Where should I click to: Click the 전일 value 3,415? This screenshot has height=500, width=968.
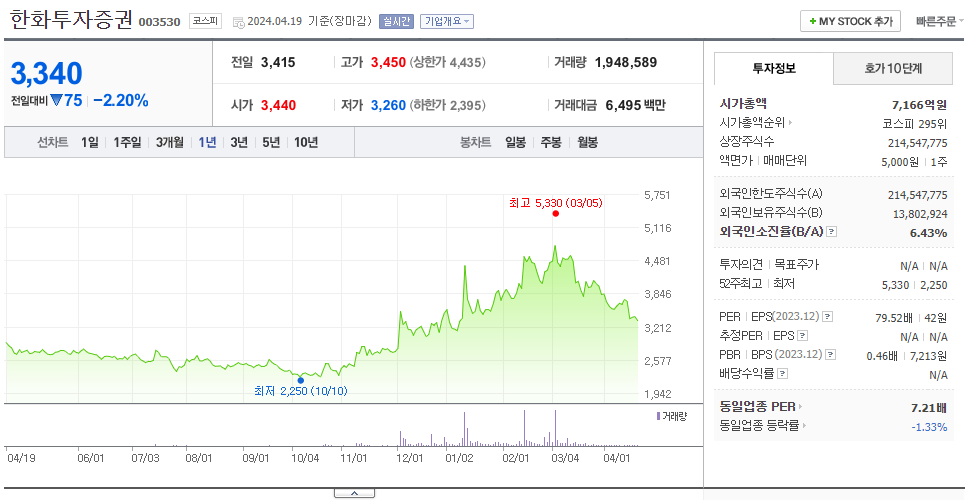(278, 62)
